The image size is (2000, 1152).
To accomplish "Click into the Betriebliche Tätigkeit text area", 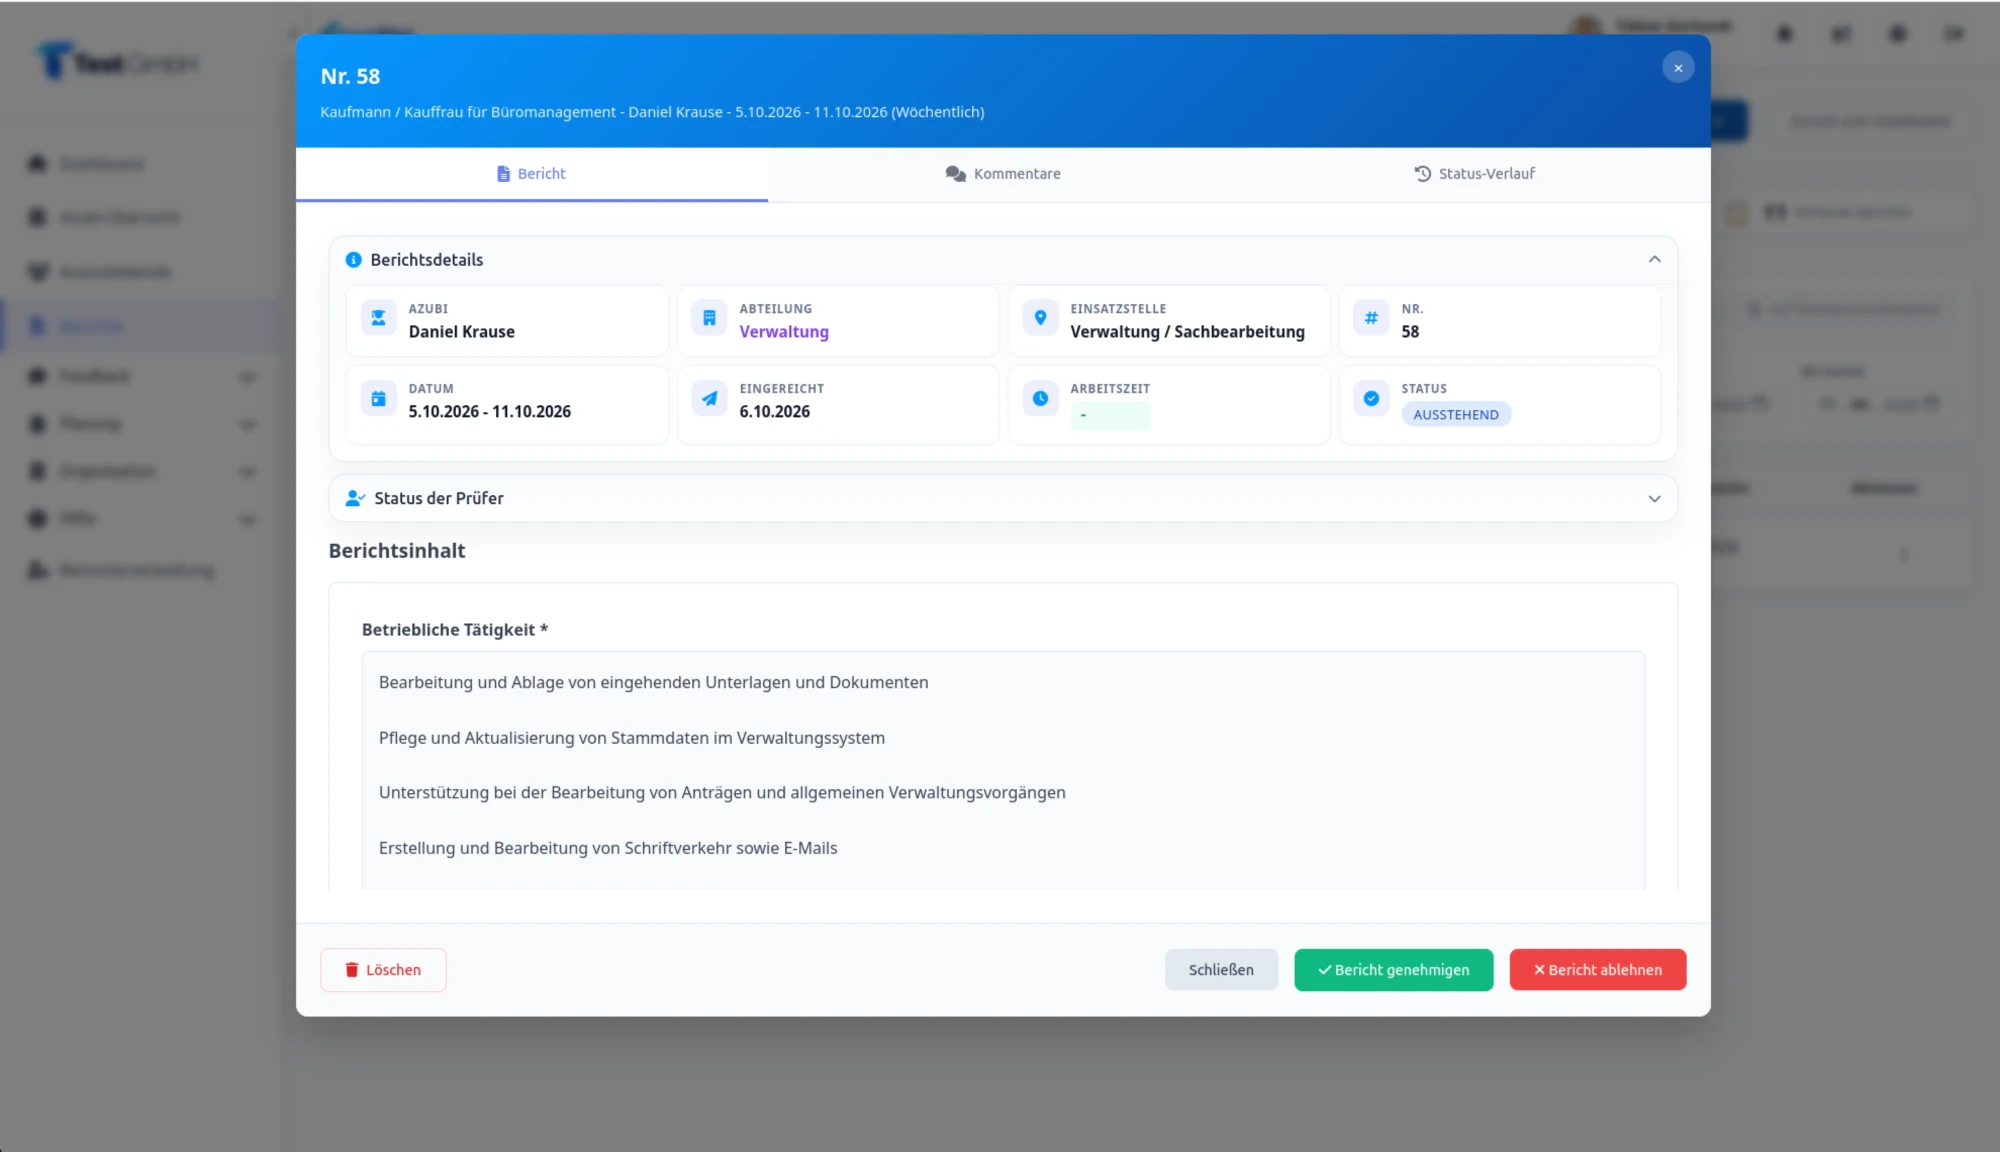I will tap(1003, 770).
